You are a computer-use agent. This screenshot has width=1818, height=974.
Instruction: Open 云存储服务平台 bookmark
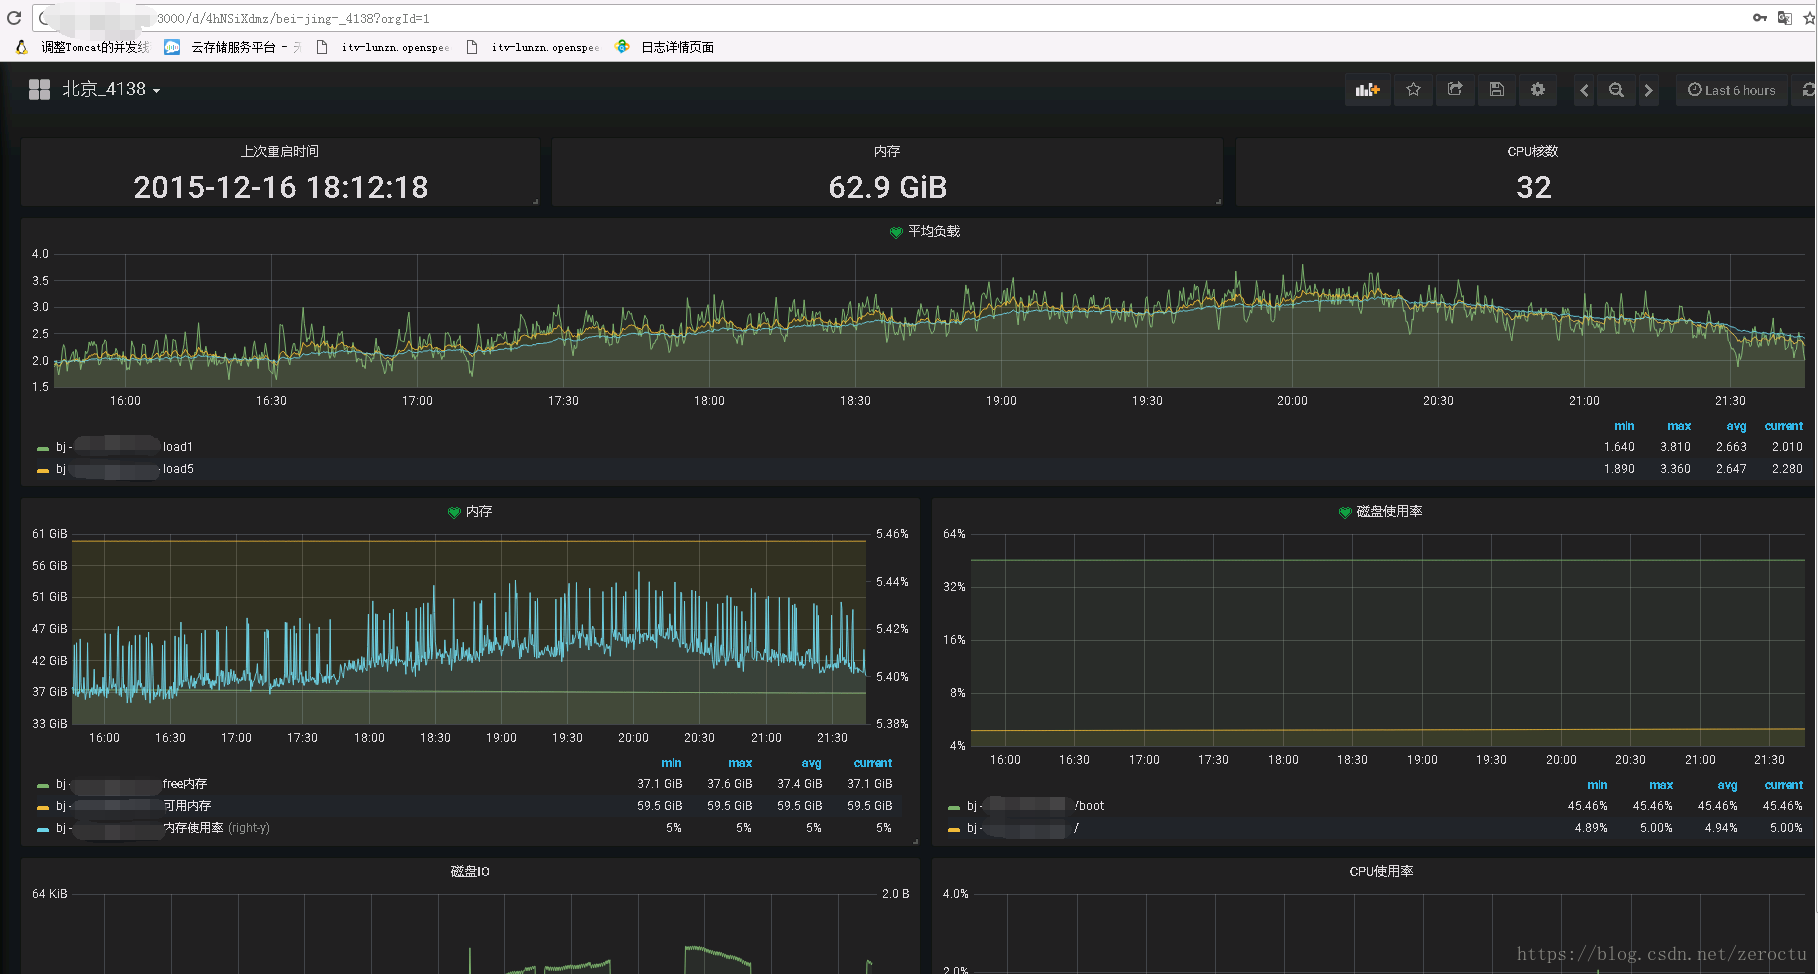[233, 47]
